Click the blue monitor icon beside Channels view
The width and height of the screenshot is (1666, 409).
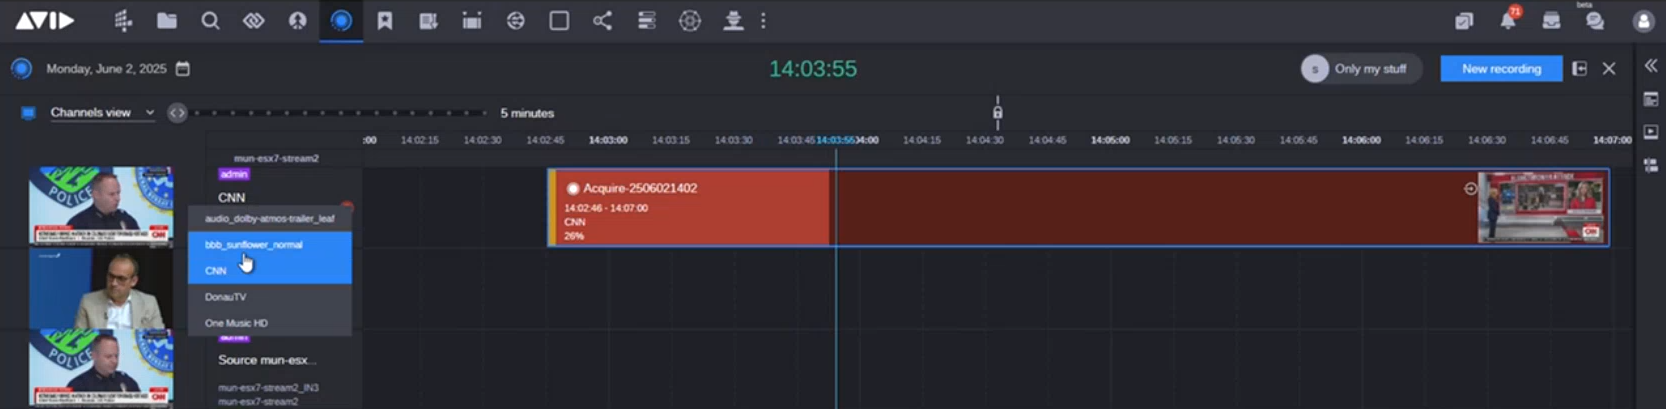(x=28, y=112)
